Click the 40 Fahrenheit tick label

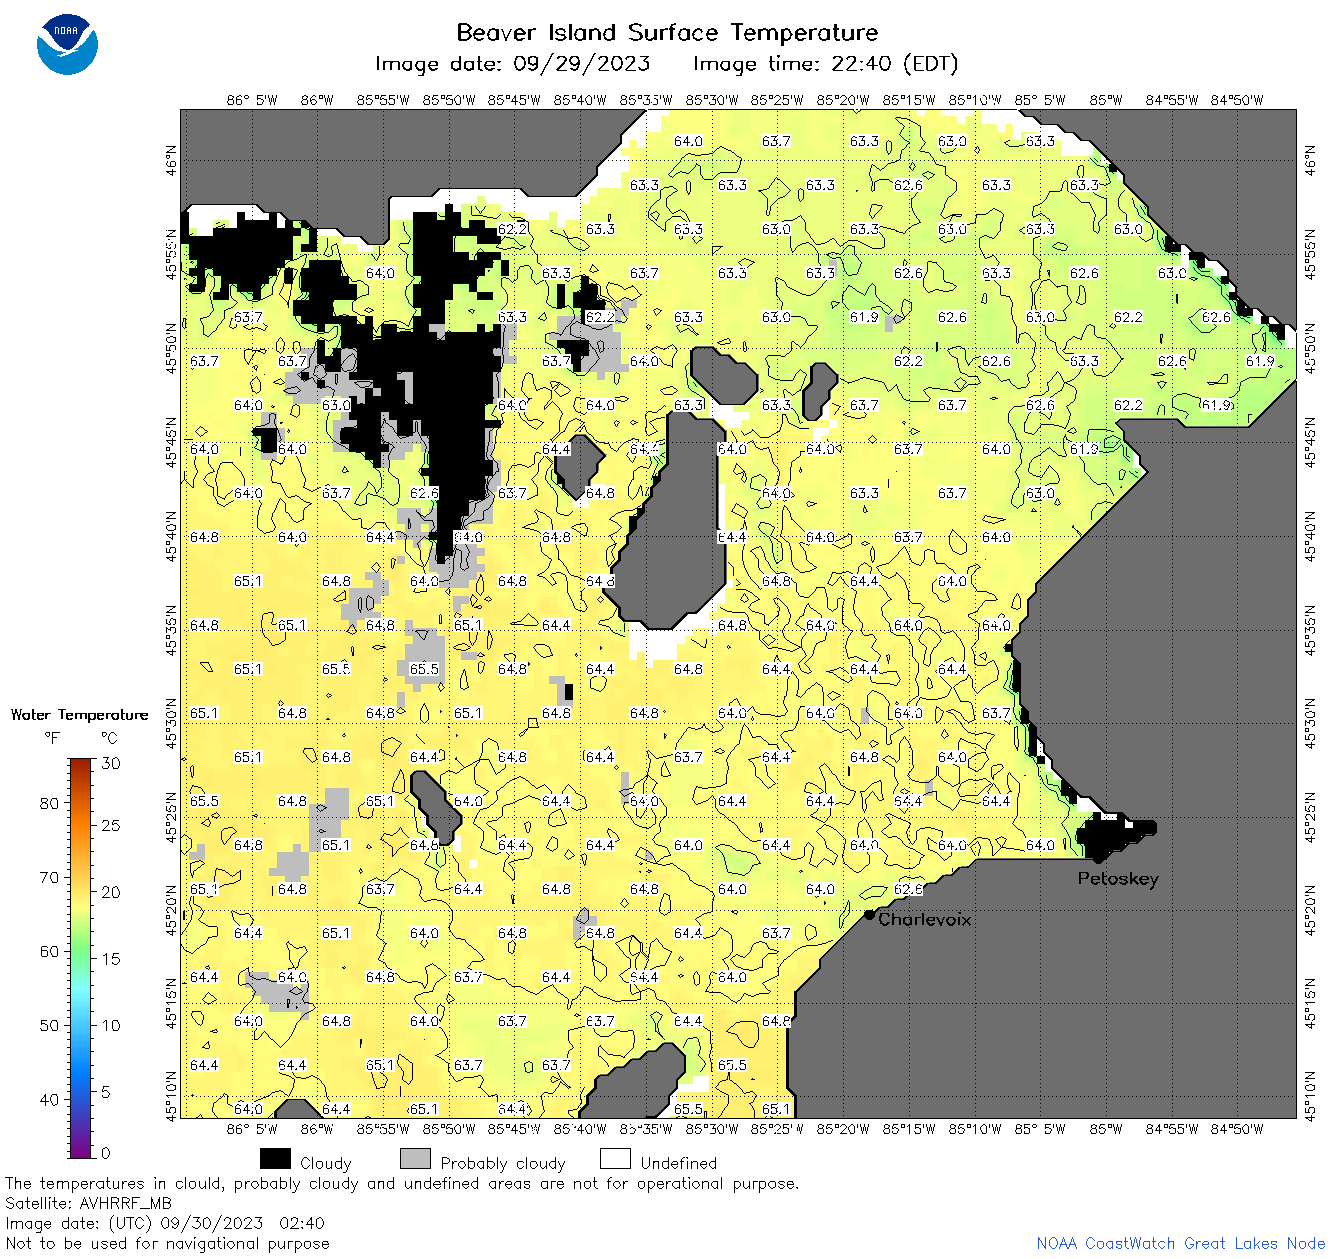[x=49, y=1099]
